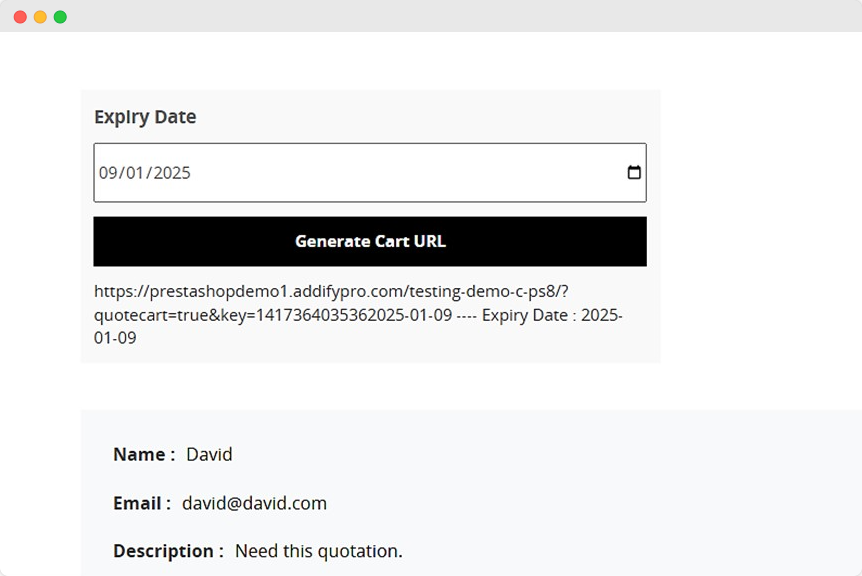Click the generated prestashopdemo1.addifypro.com URL line

[x=330, y=292]
